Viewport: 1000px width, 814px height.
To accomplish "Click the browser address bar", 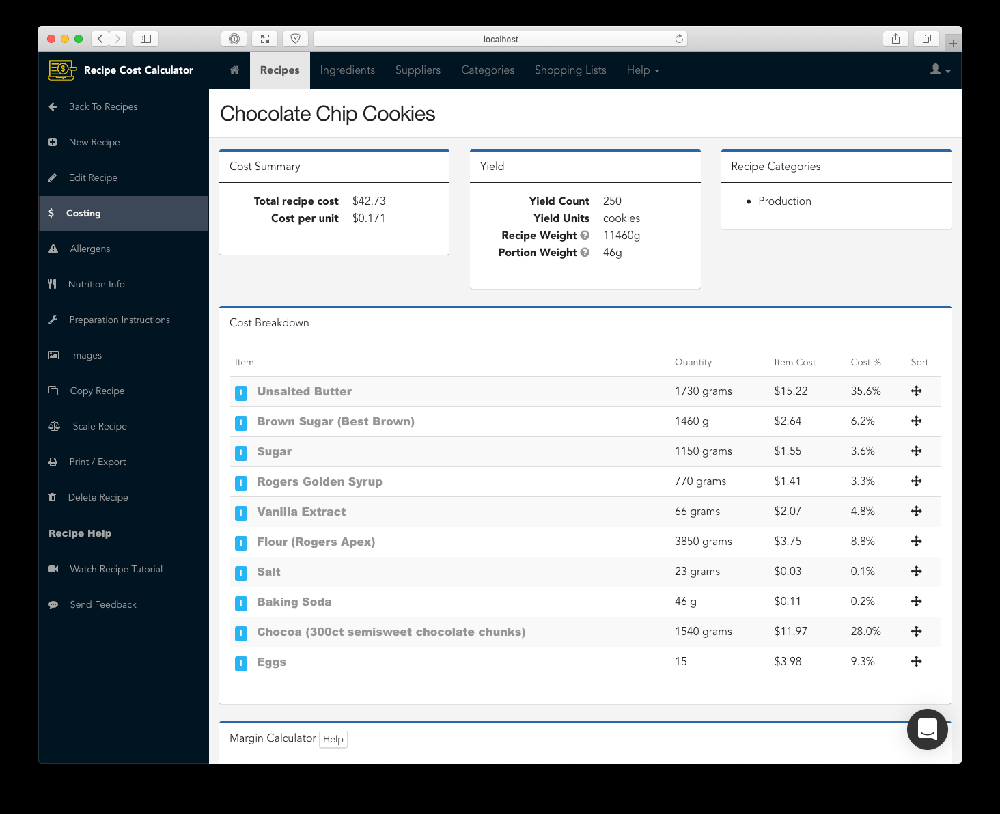I will (x=501, y=39).
